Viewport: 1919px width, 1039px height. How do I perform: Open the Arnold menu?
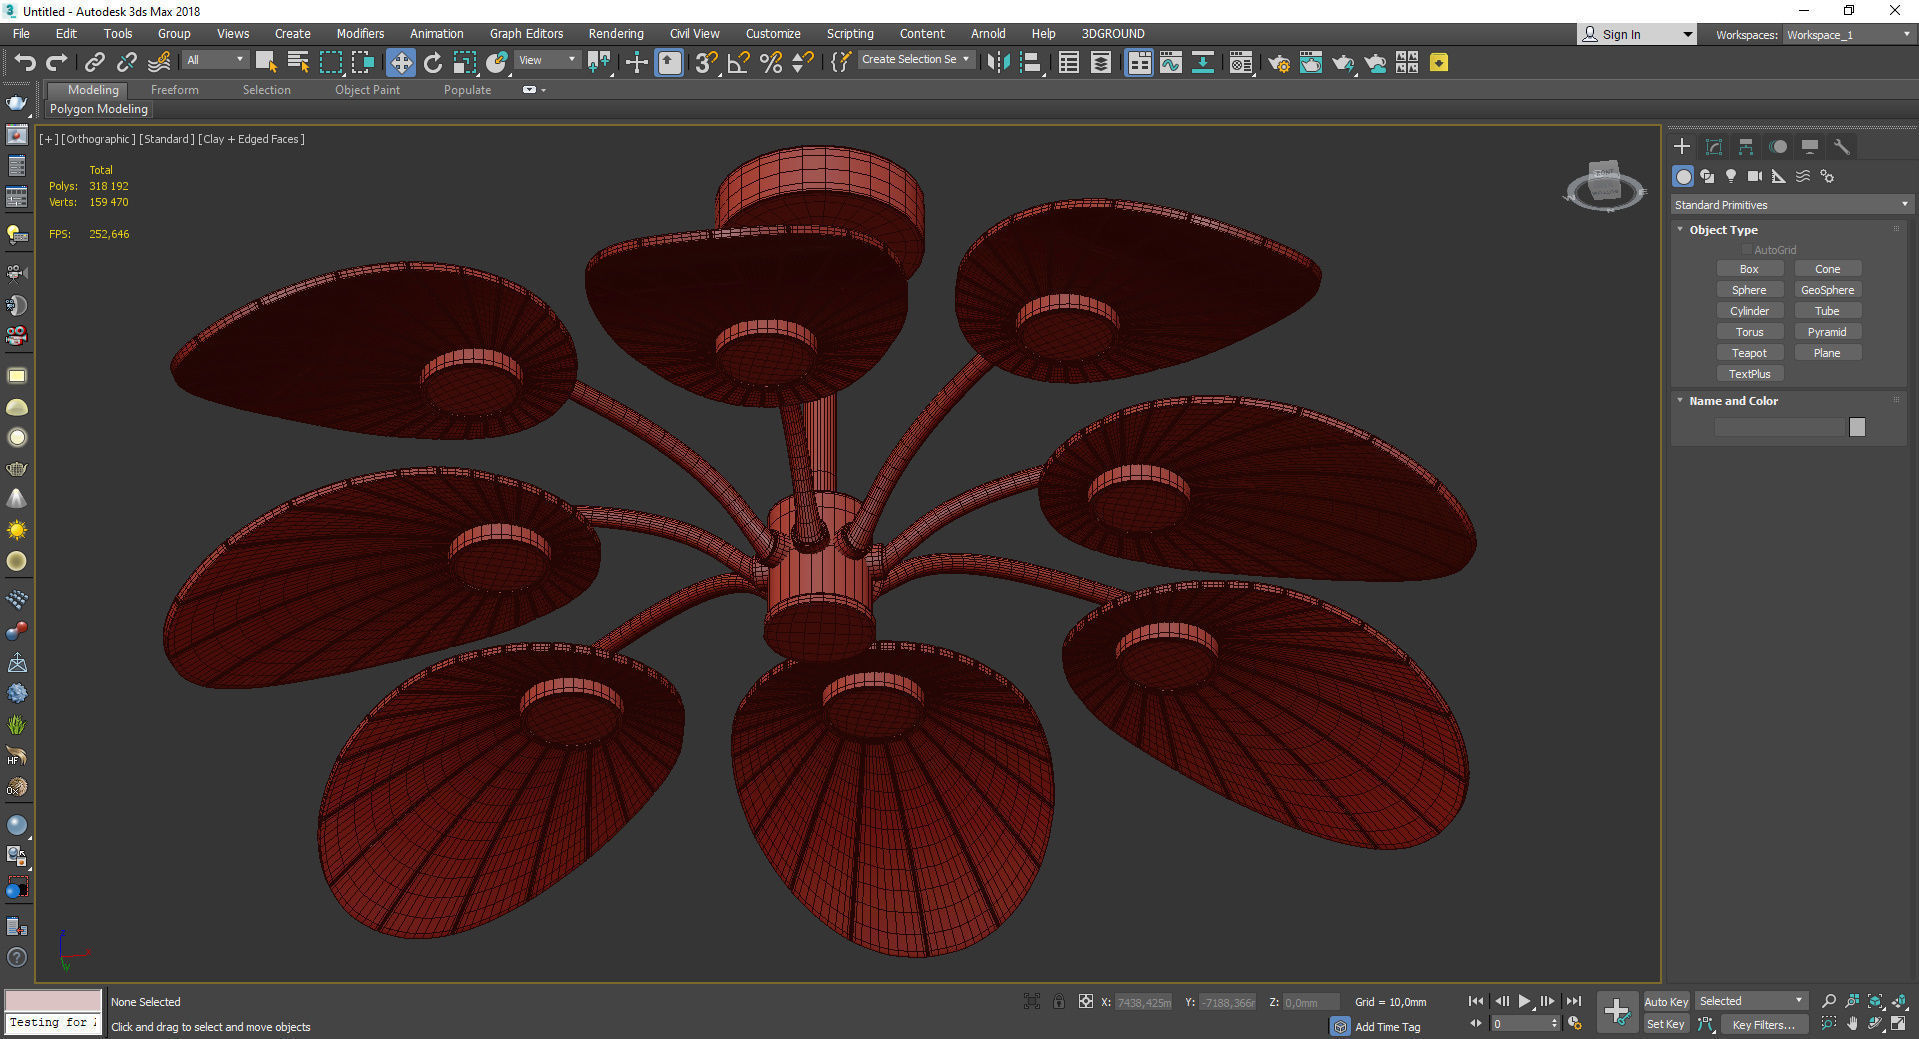coord(988,34)
